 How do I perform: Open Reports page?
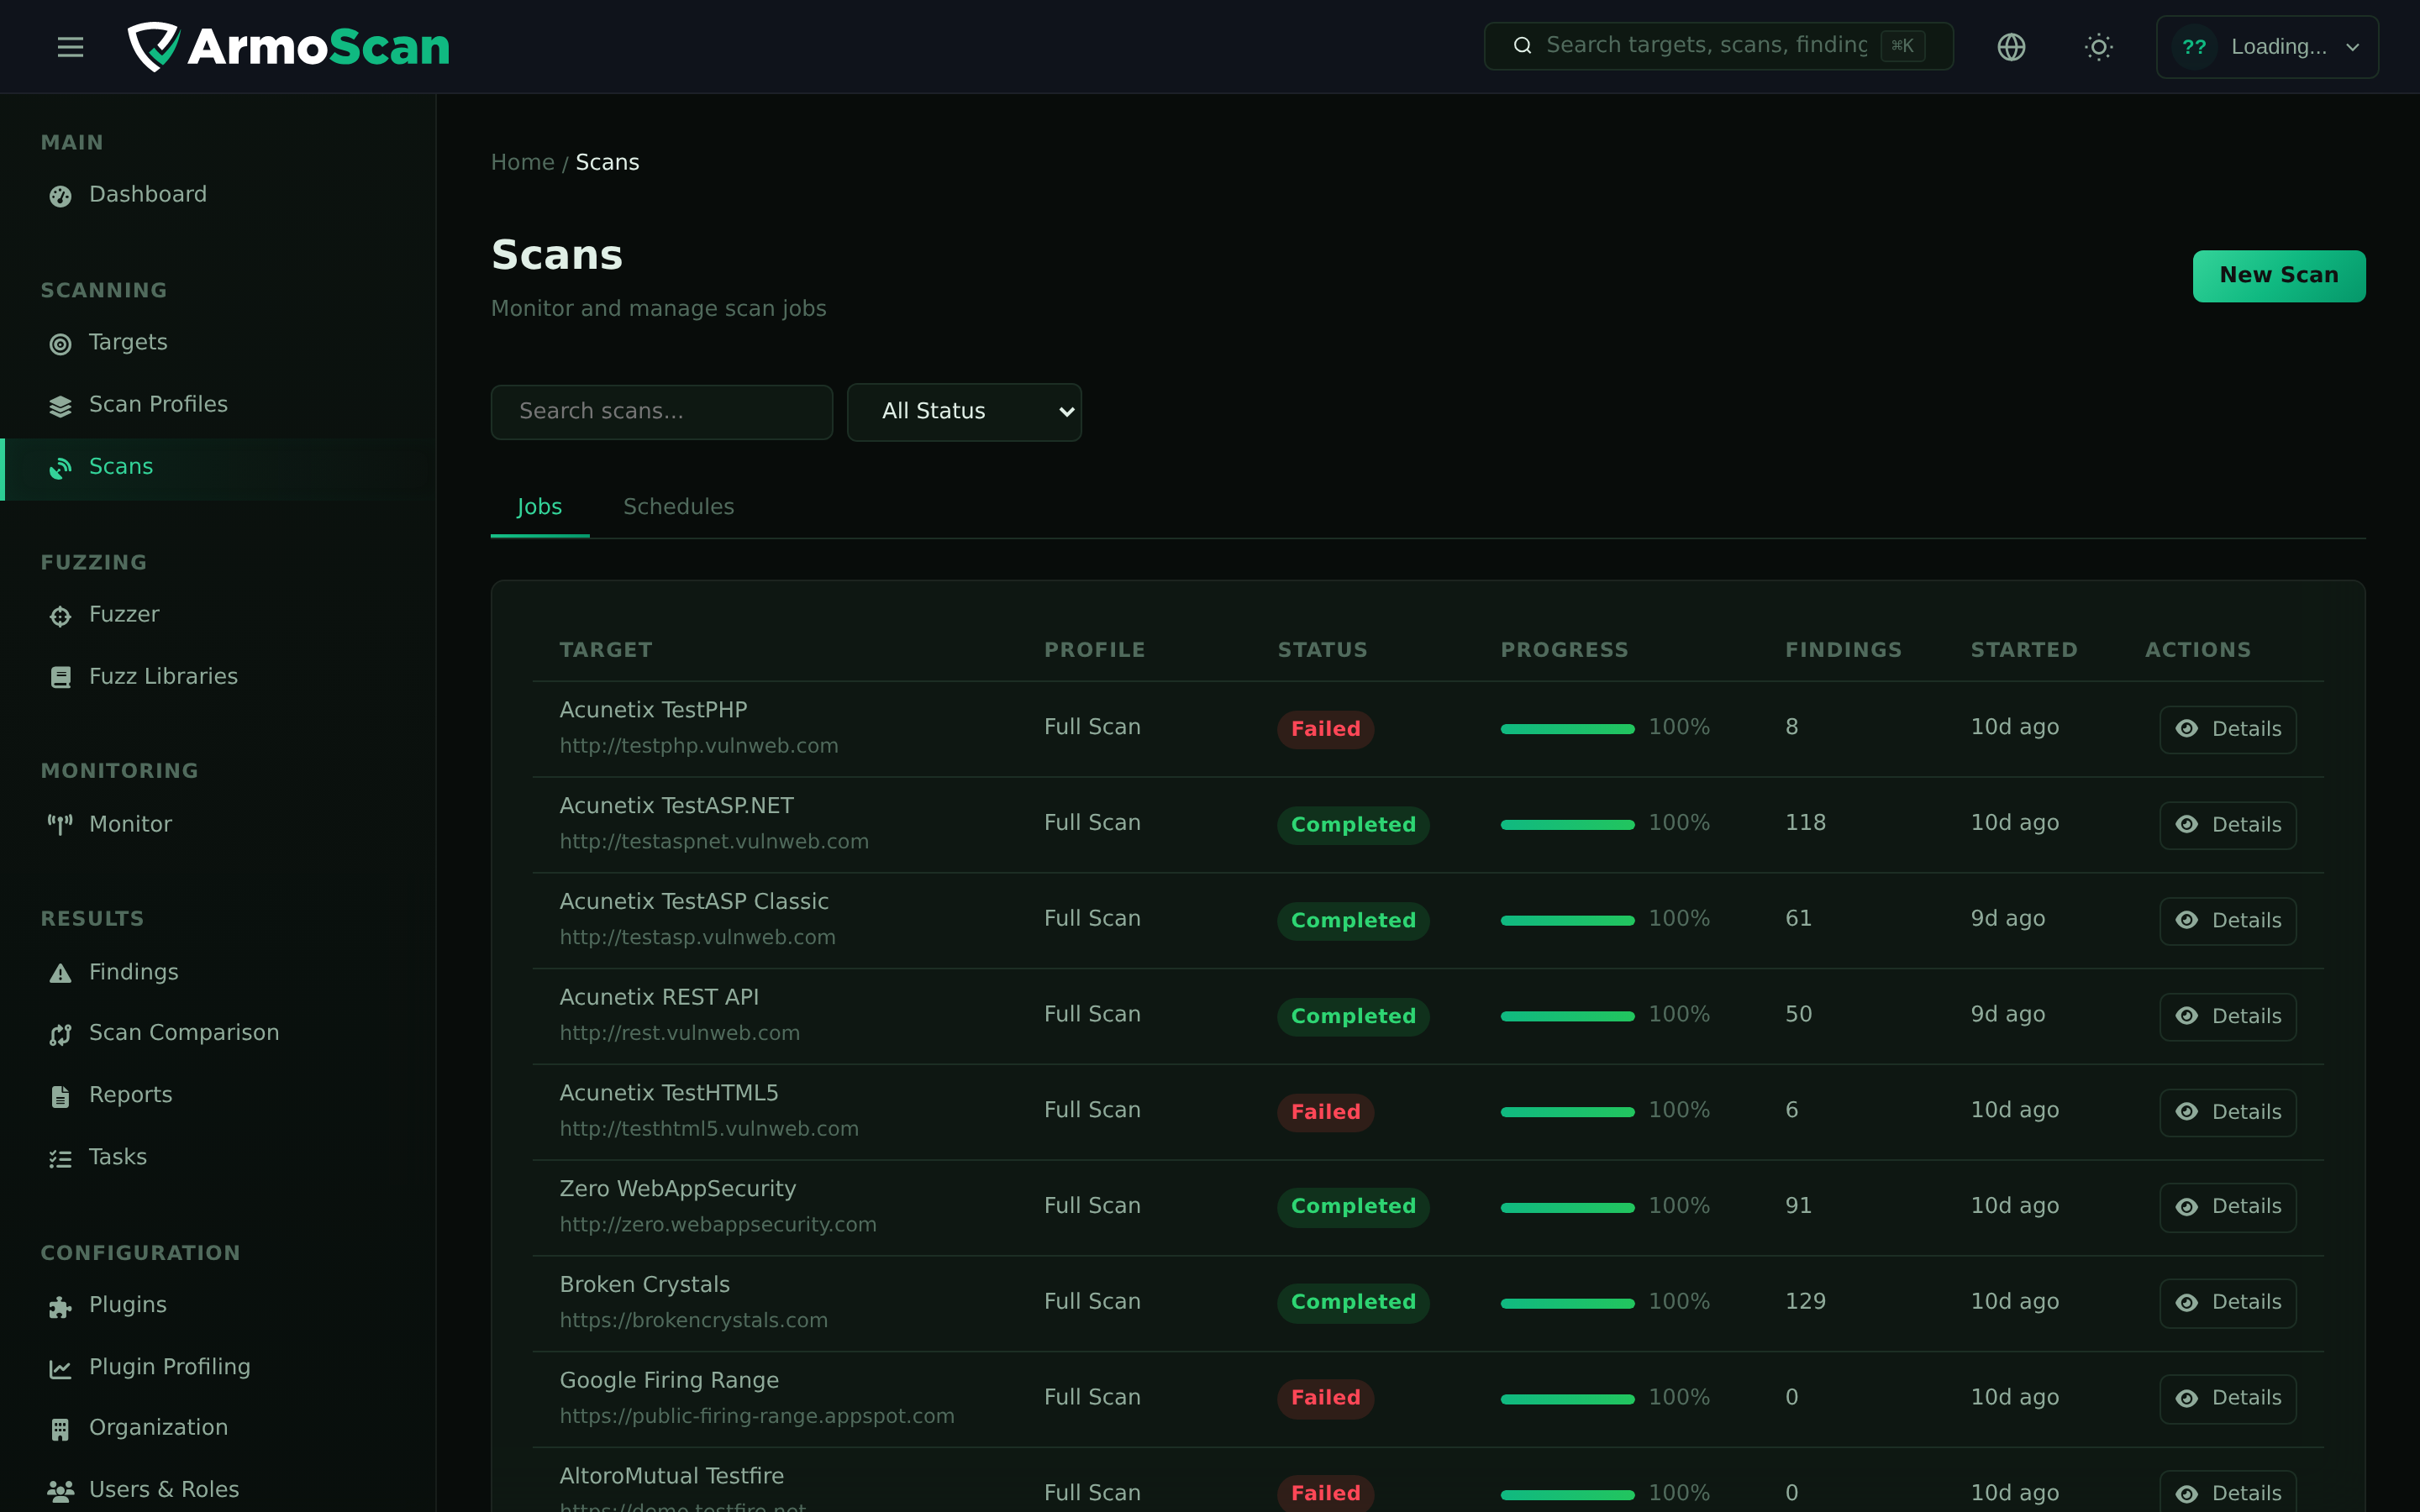(x=218, y=1095)
